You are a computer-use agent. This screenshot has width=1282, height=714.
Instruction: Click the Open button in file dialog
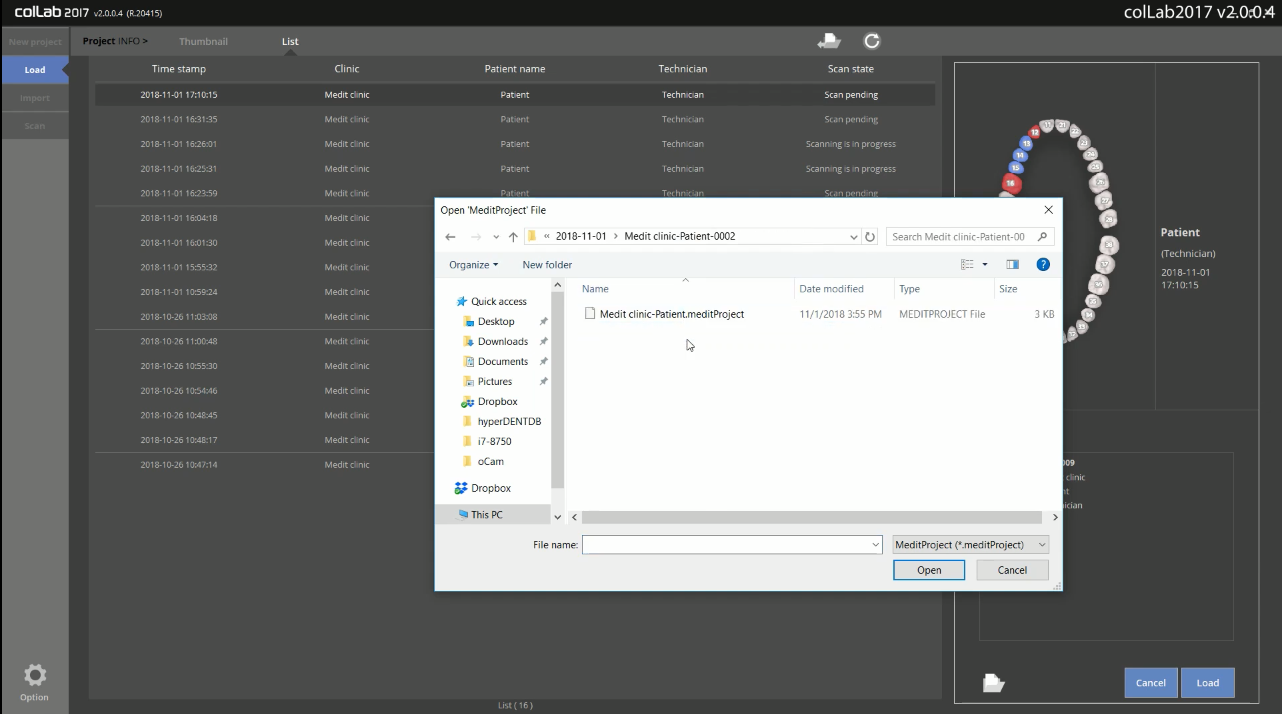click(x=929, y=570)
